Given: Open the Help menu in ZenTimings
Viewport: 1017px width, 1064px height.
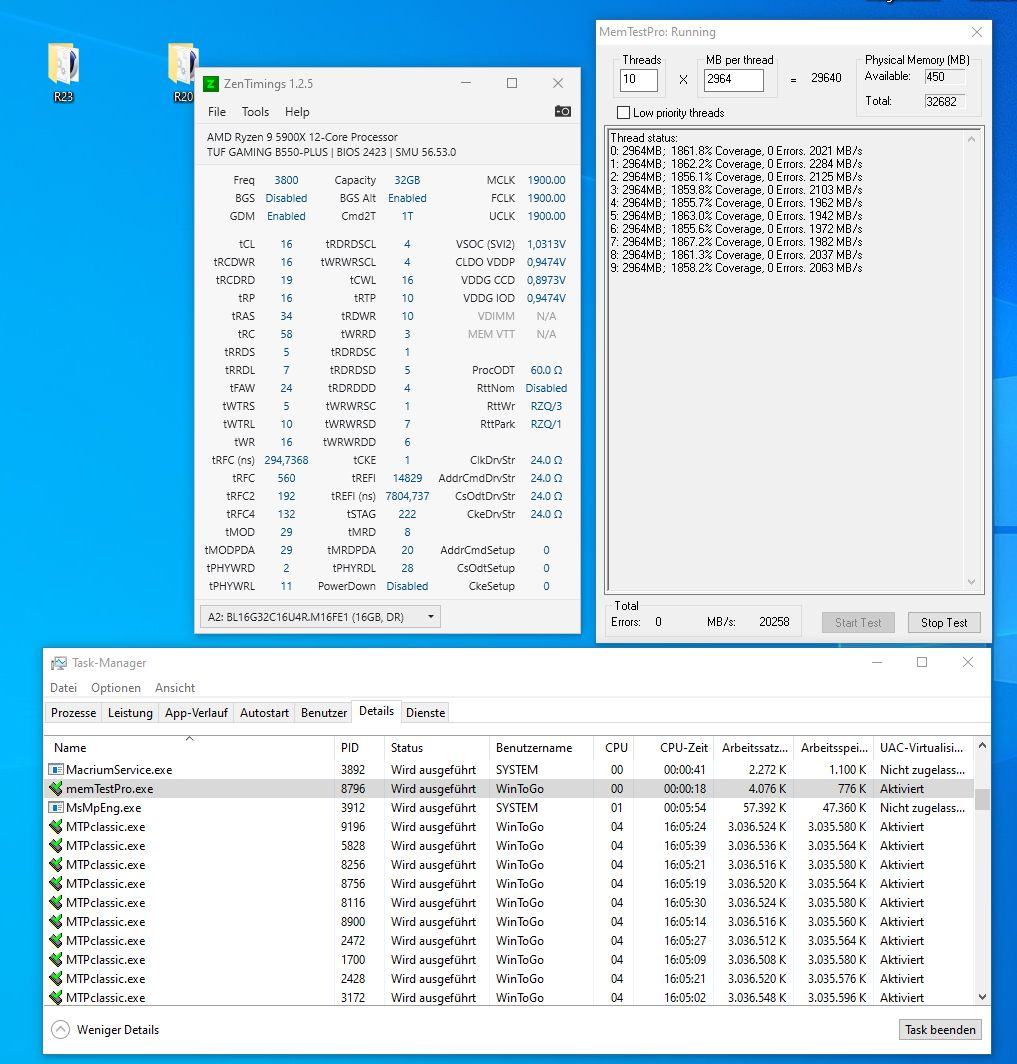Looking at the screenshot, I should pos(297,112).
